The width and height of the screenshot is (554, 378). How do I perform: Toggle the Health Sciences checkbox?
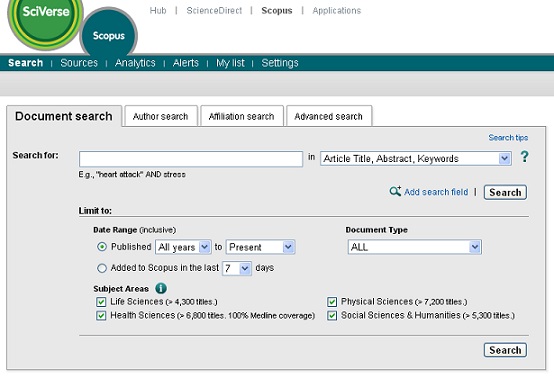(101, 315)
